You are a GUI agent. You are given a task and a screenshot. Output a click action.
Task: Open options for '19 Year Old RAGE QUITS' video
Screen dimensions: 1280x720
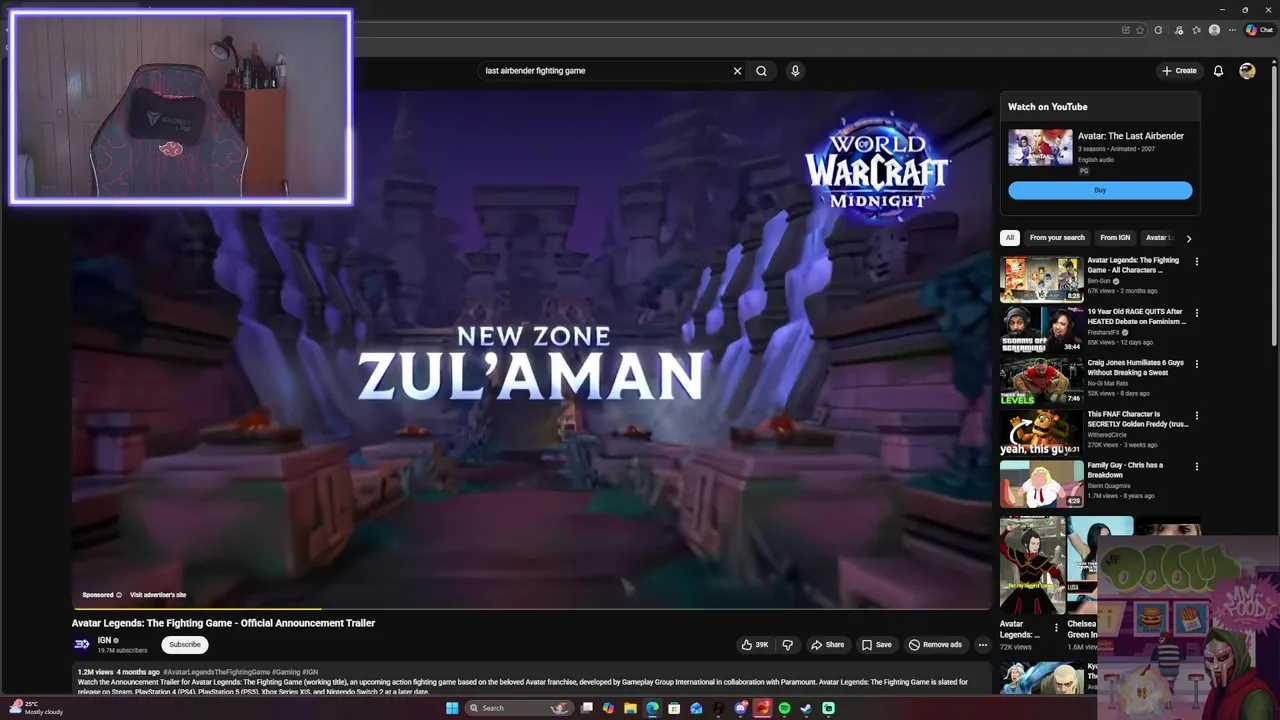coord(1197,313)
